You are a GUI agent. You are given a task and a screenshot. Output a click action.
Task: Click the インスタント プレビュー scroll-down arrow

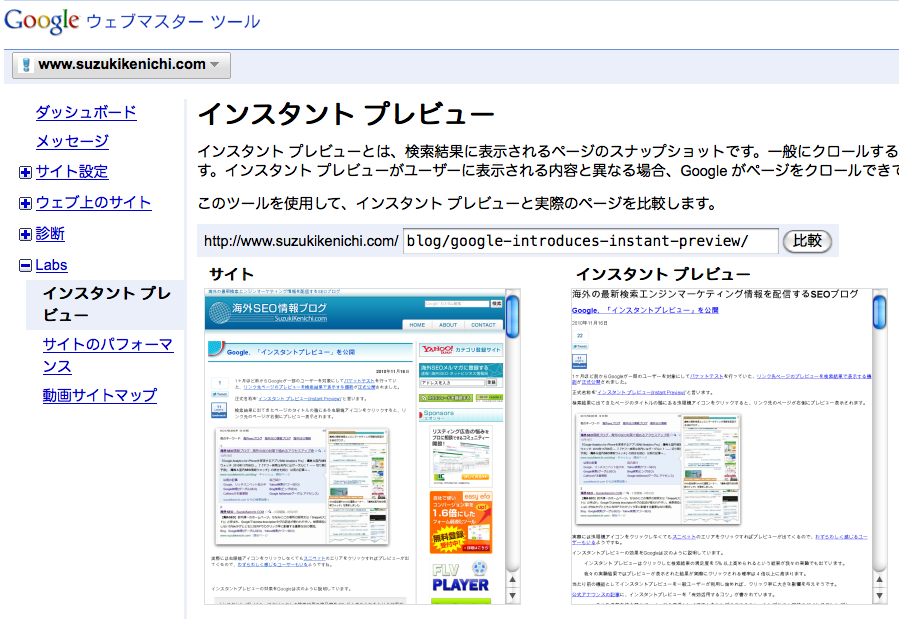click(x=880, y=596)
